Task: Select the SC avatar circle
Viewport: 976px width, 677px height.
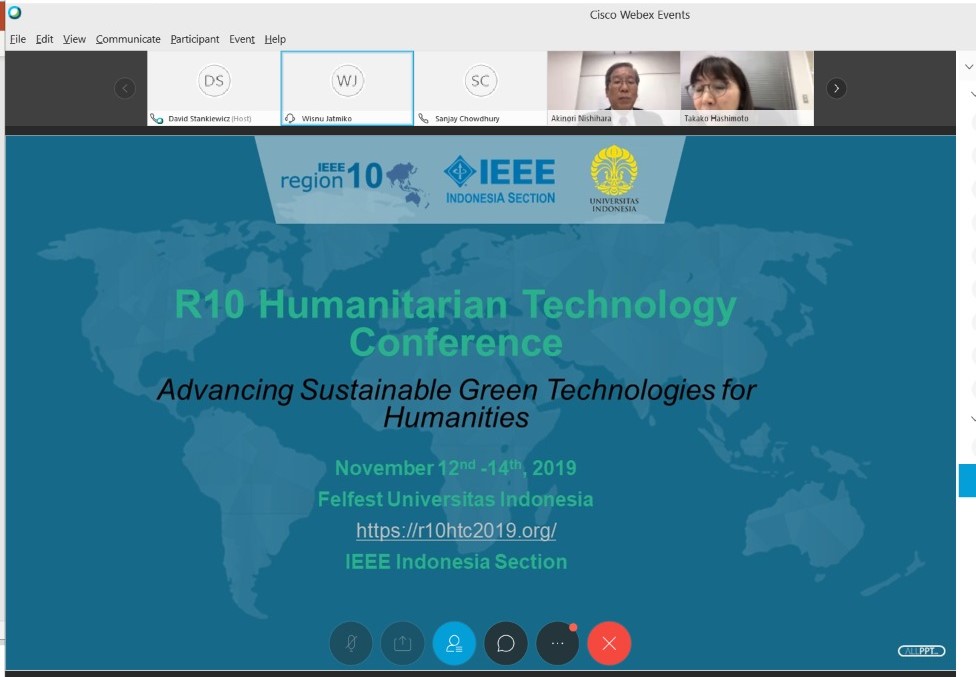Action: click(x=481, y=81)
